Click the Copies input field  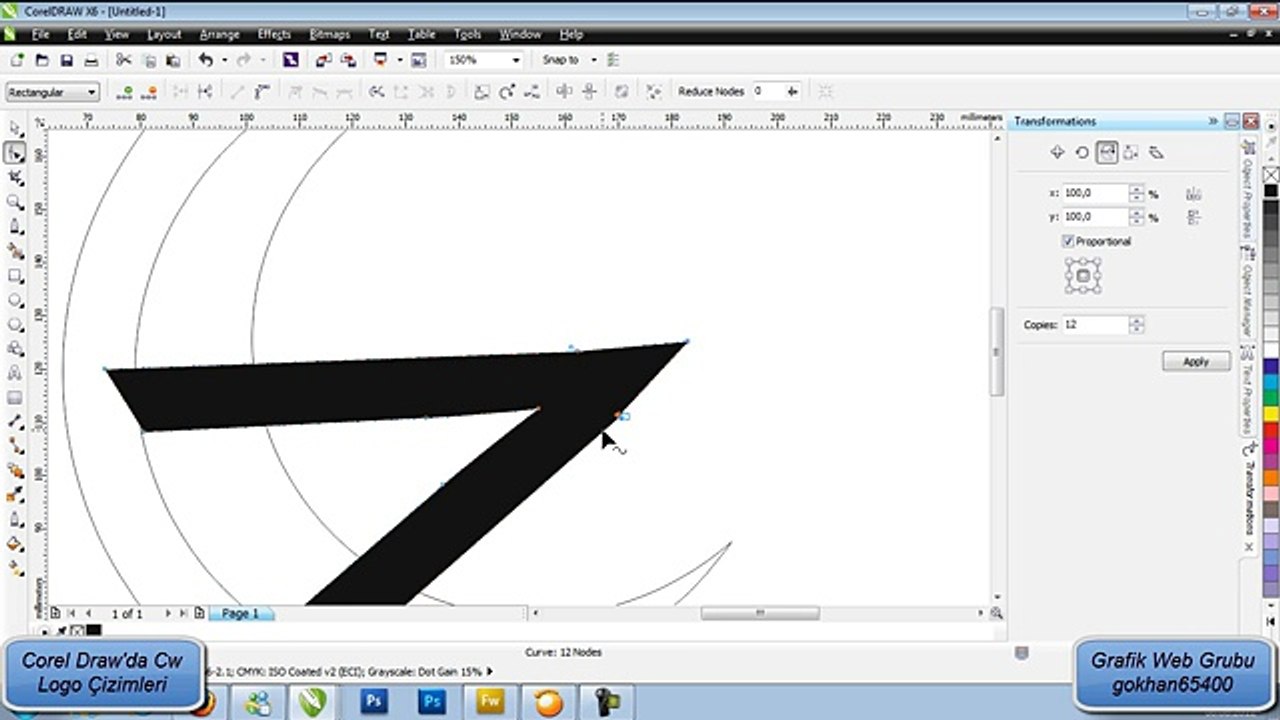click(1094, 325)
